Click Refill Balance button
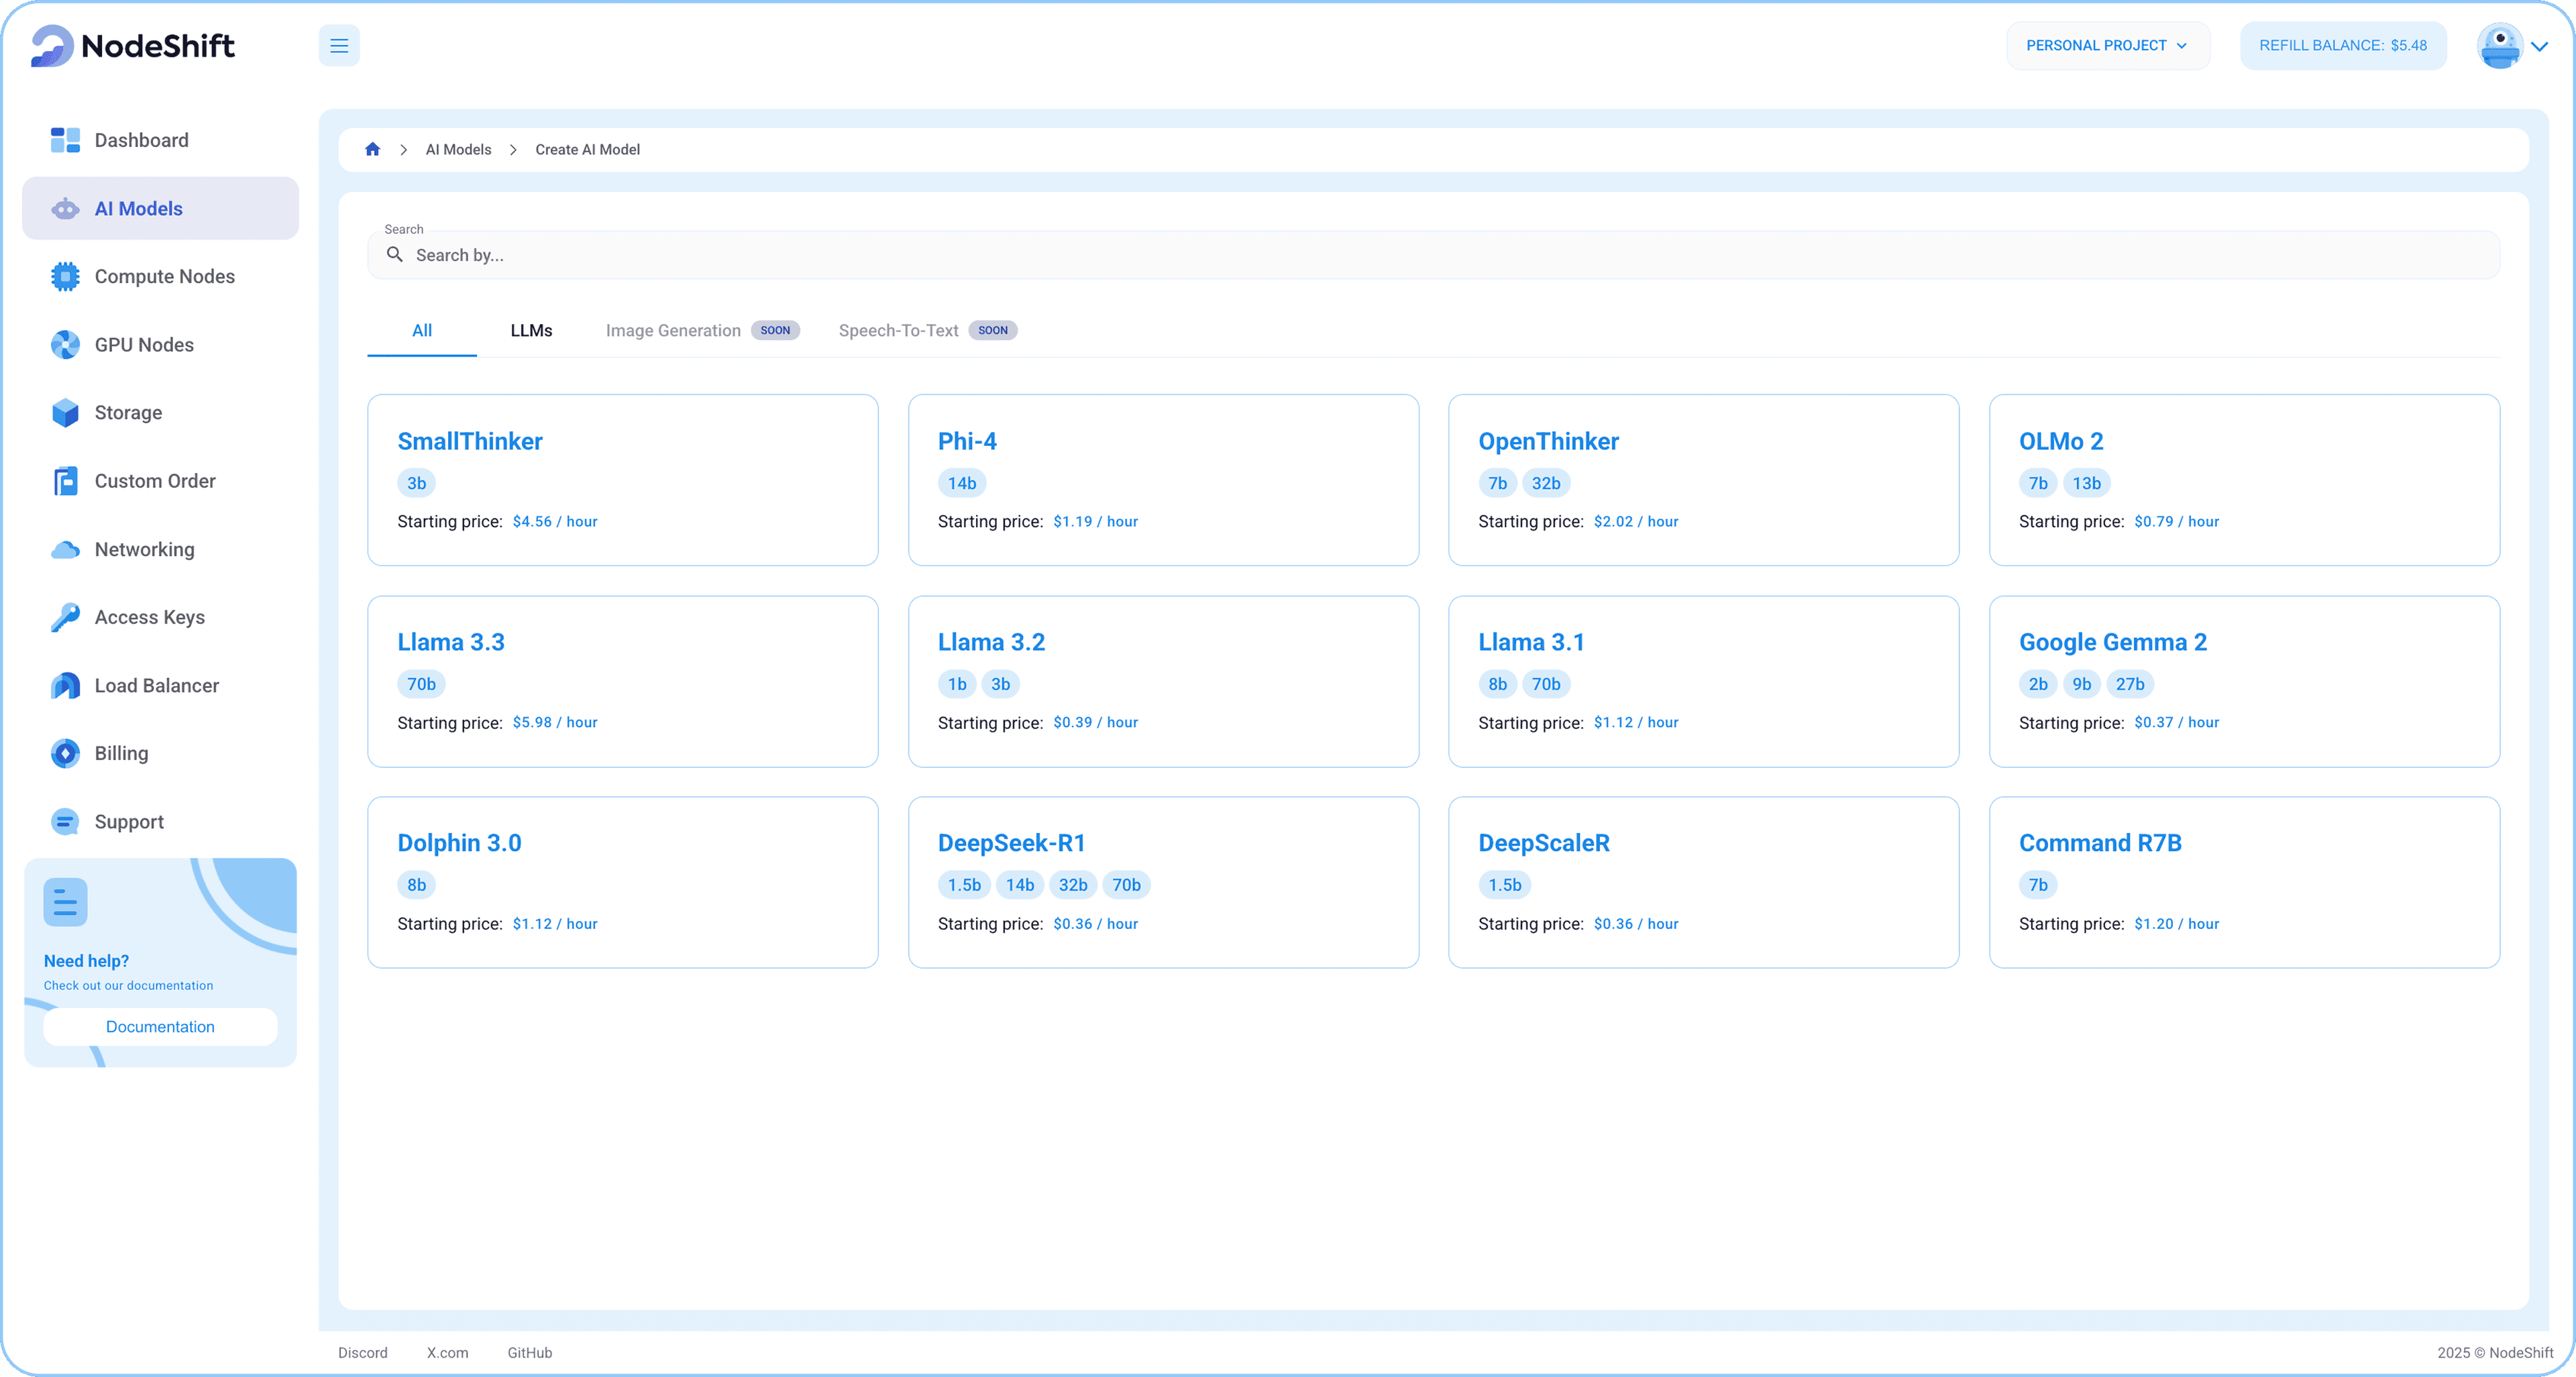This screenshot has height=1377, width=2576. (2343, 46)
